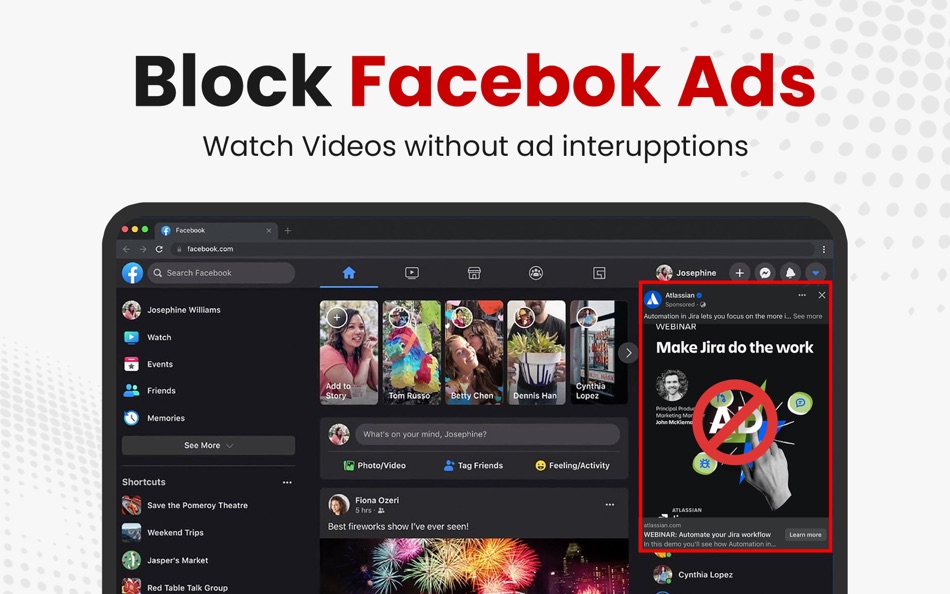
Task: View Dennis Han's story
Action: (x=536, y=352)
